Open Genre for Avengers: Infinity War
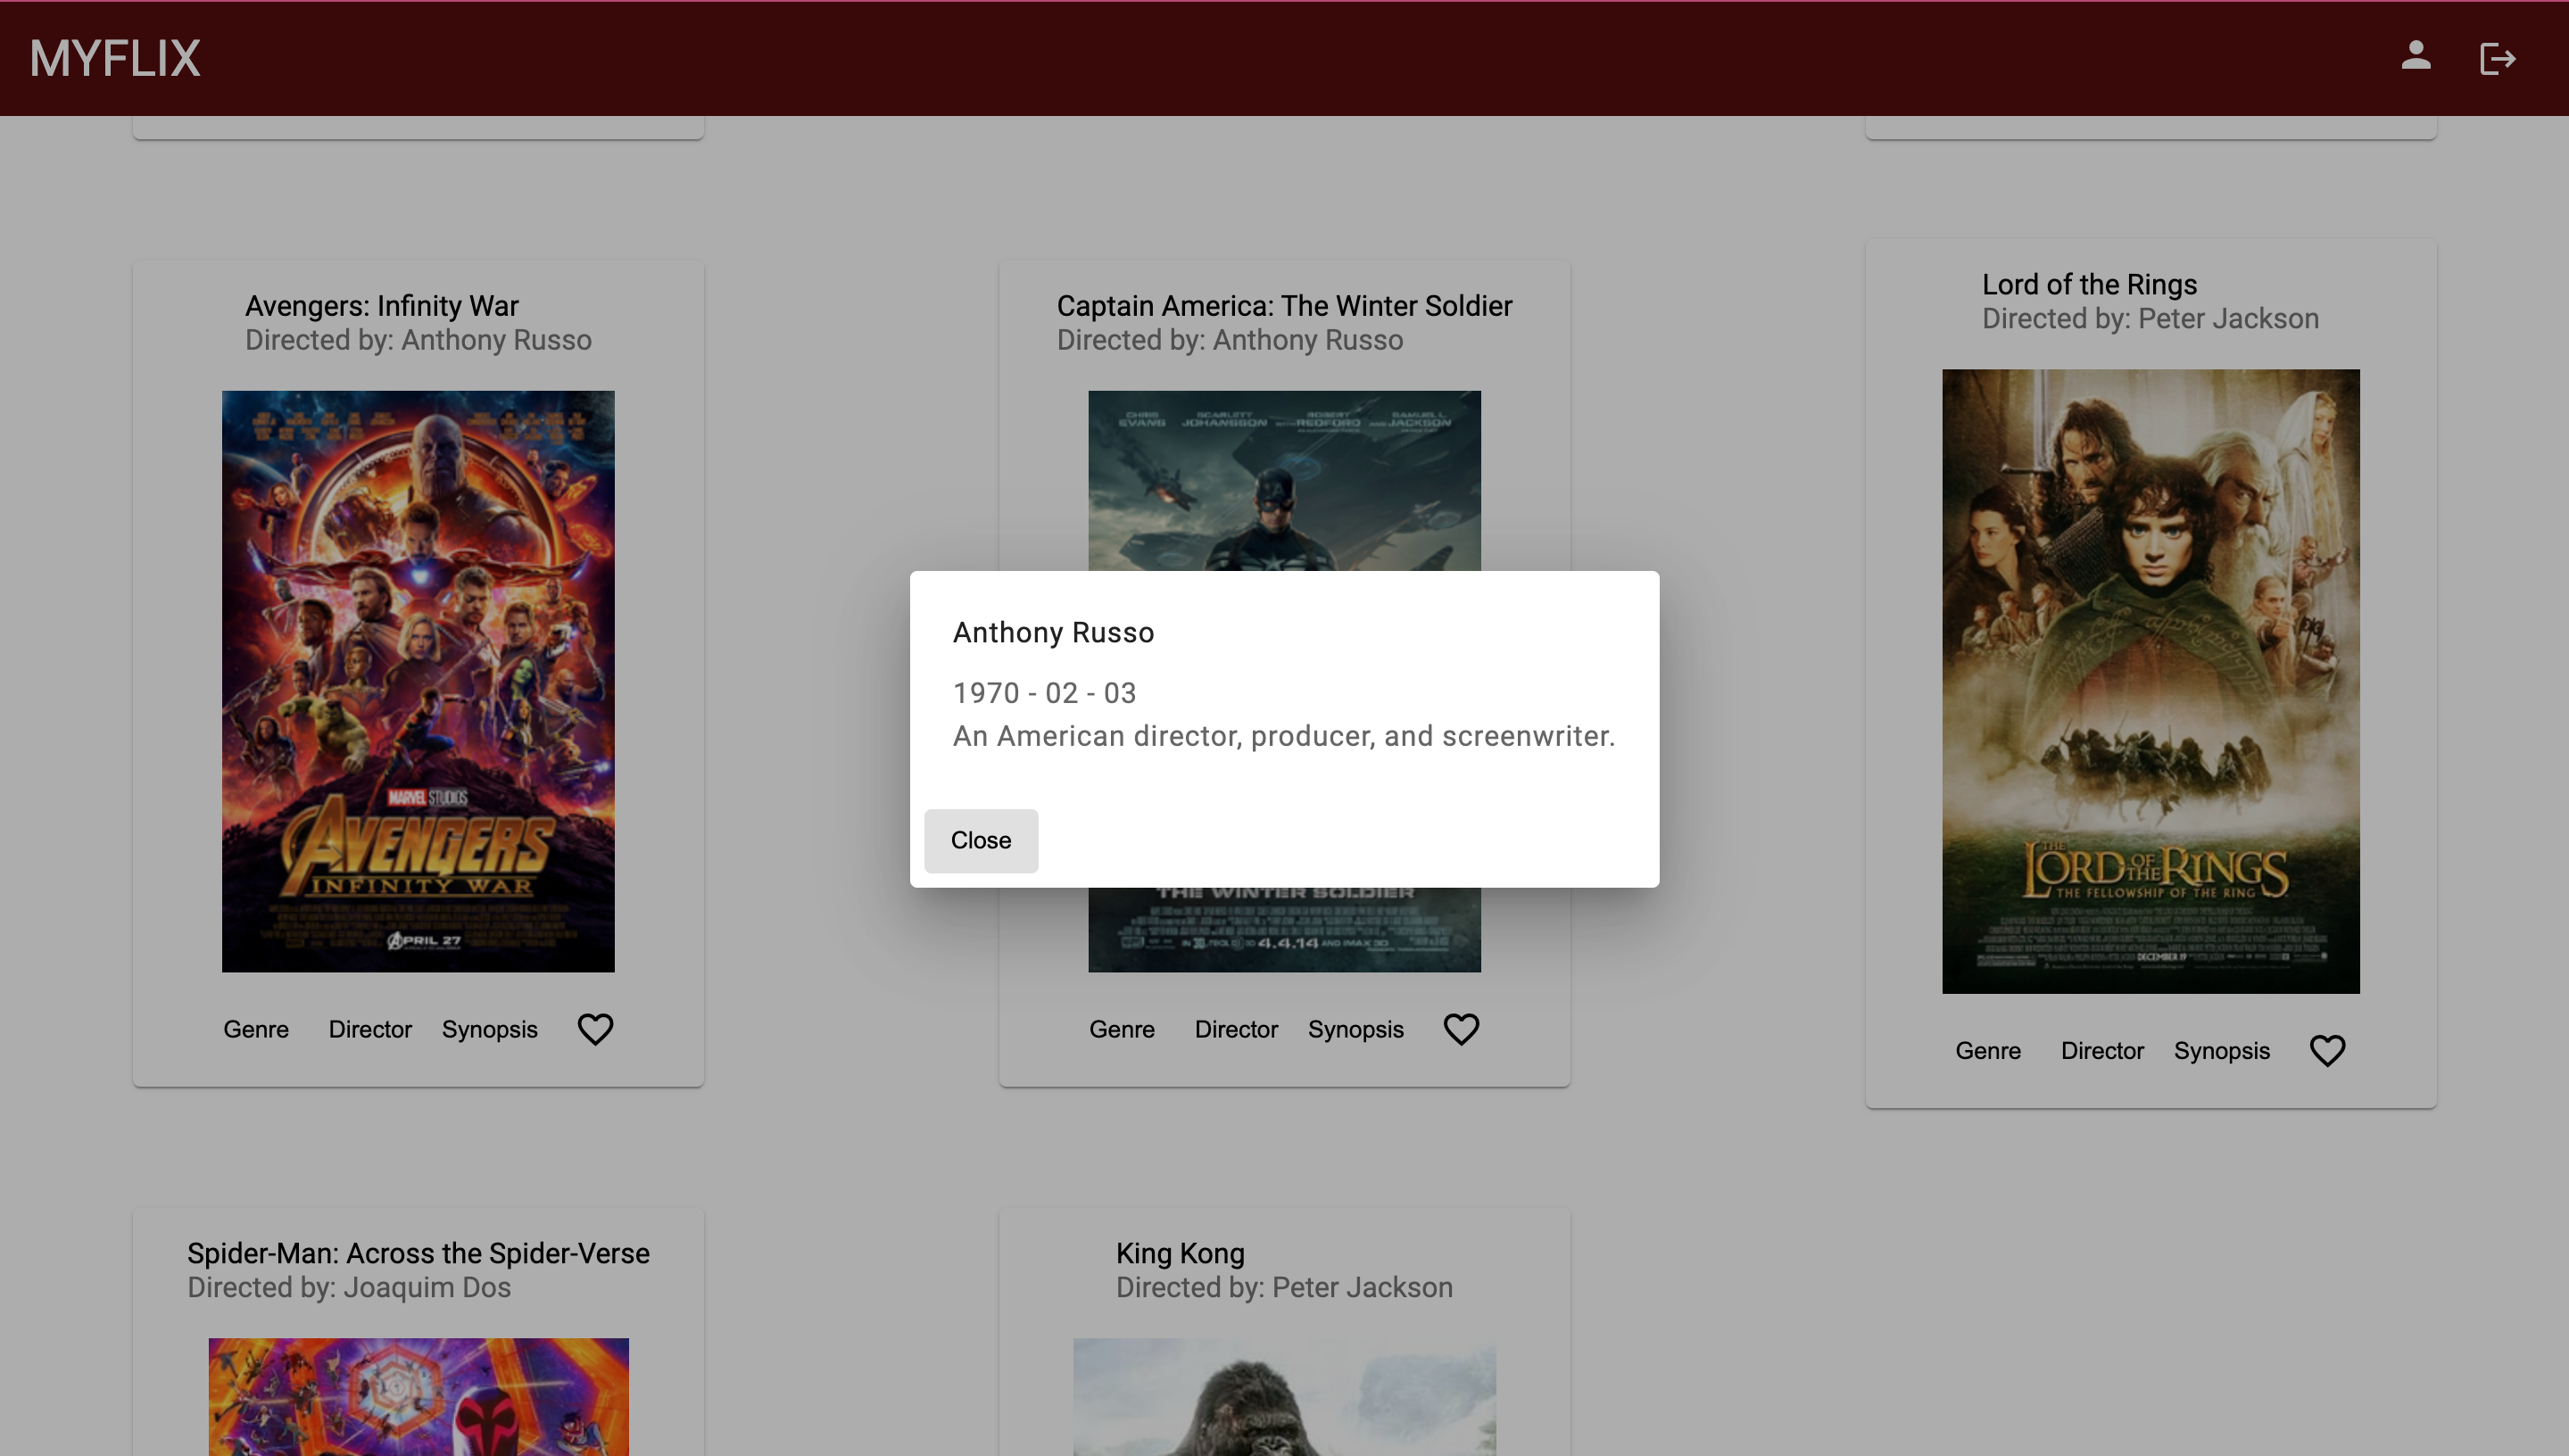2569x1456 pixels. [x=255, y=1029]
